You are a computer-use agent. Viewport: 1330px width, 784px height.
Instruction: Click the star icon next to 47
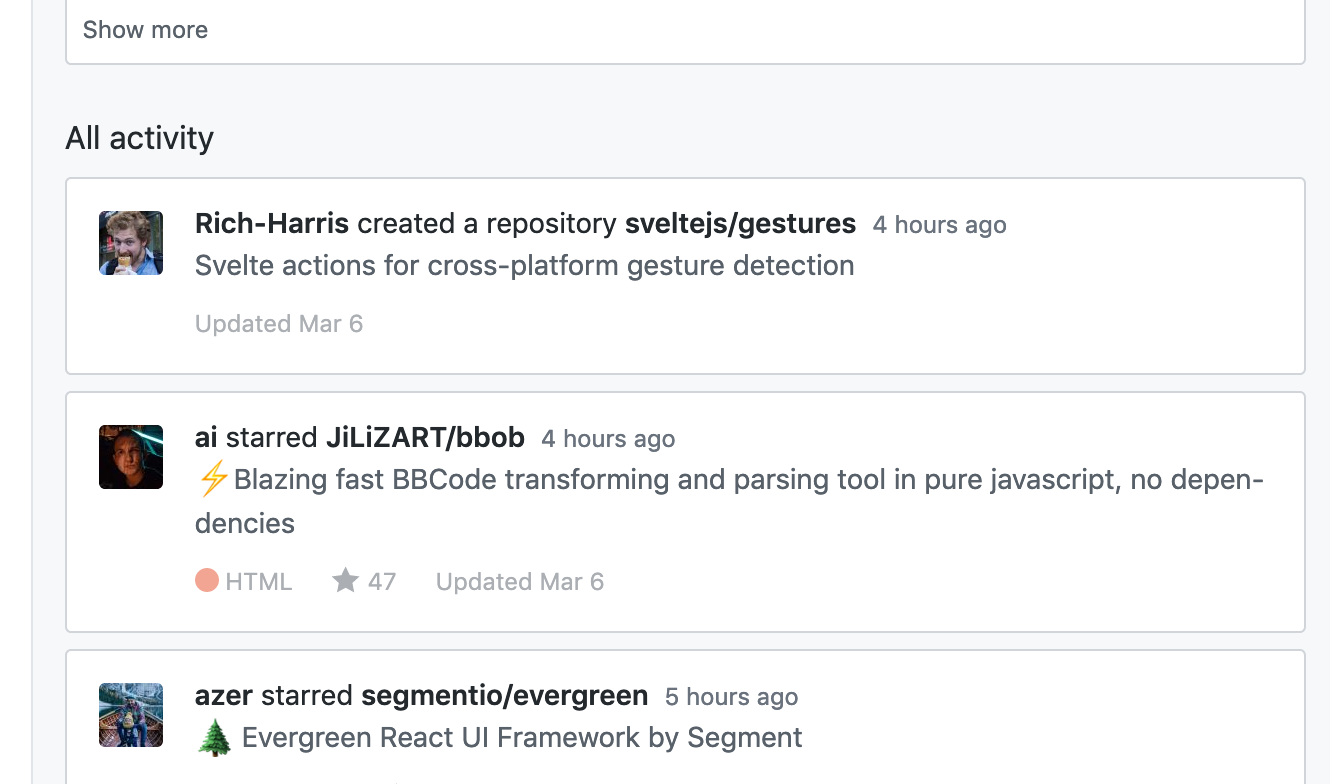pyautogui.click(x=345, y=580)
